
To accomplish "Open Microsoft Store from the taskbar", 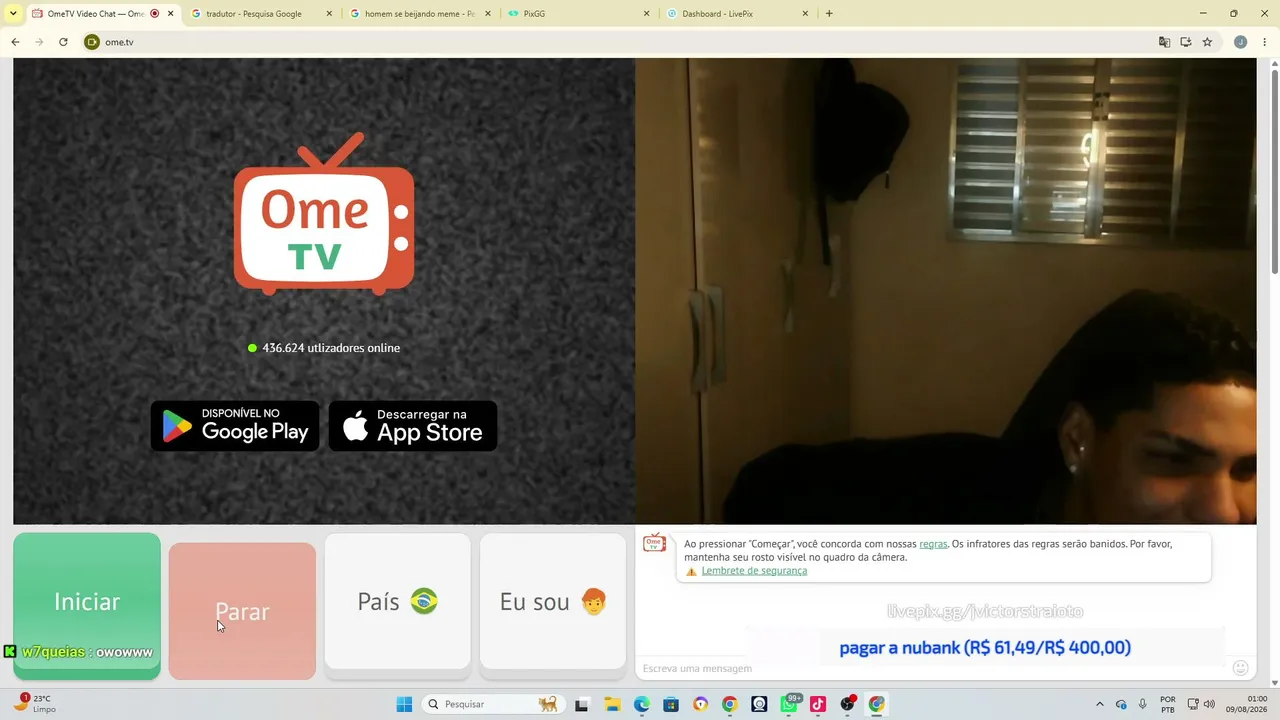I will point(671,704).
